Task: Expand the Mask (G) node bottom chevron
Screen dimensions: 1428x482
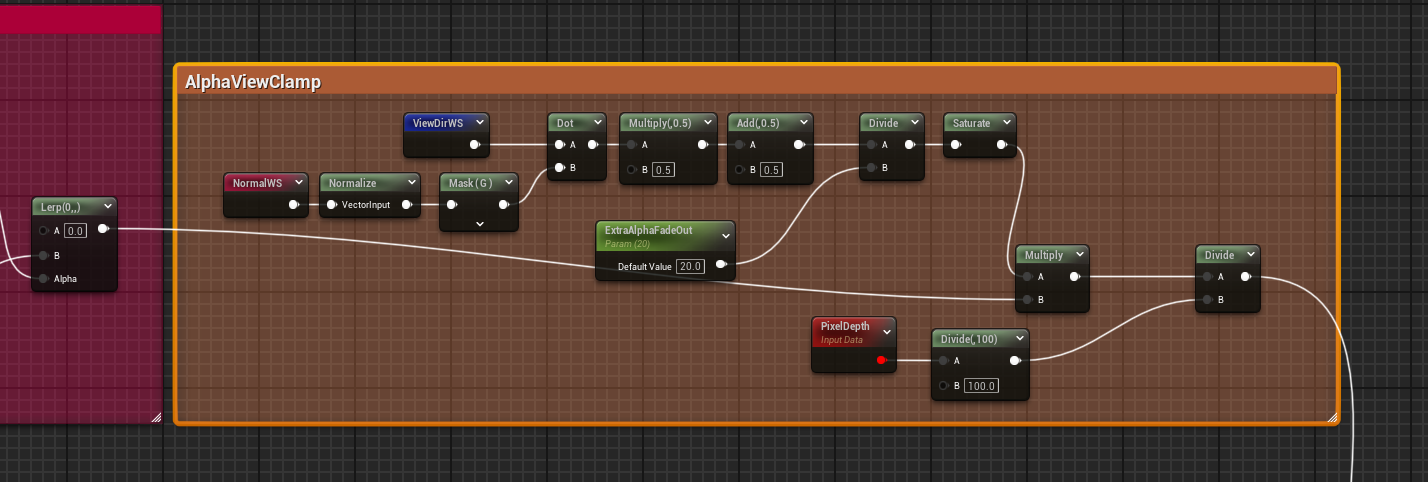Action: 480,224
